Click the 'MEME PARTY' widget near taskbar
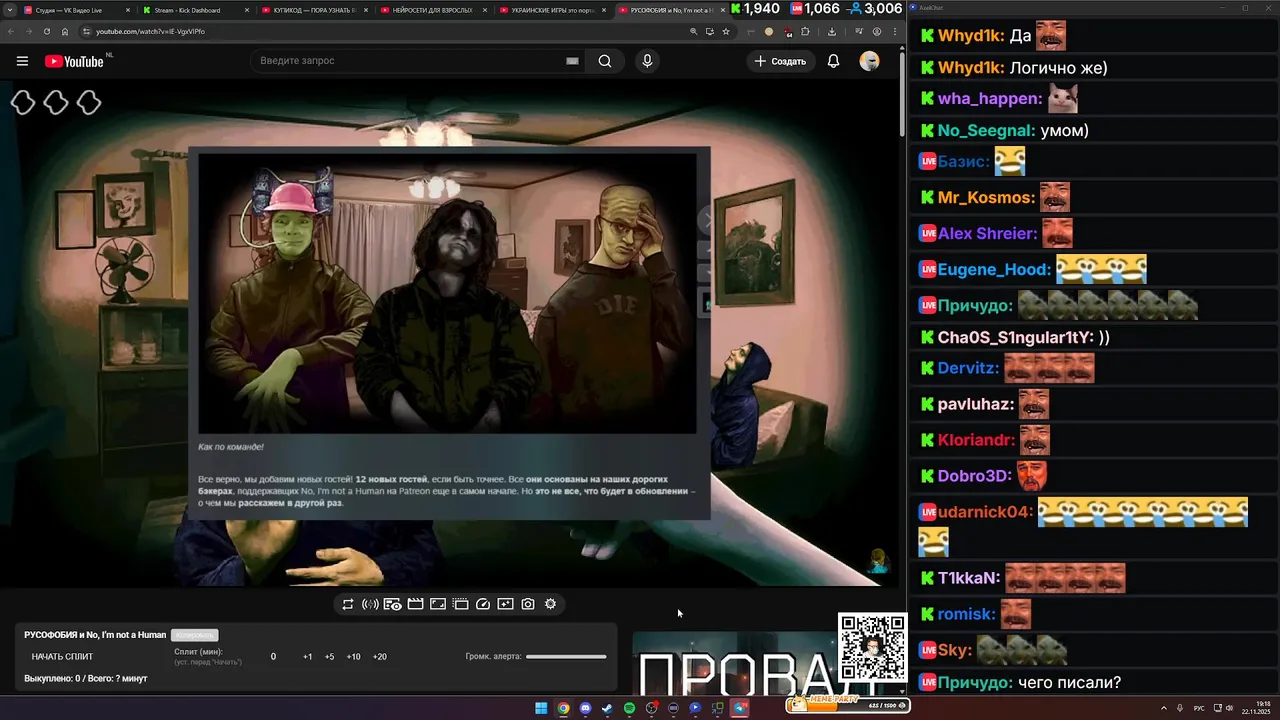The image size is (1280, 720). (847, 704)
